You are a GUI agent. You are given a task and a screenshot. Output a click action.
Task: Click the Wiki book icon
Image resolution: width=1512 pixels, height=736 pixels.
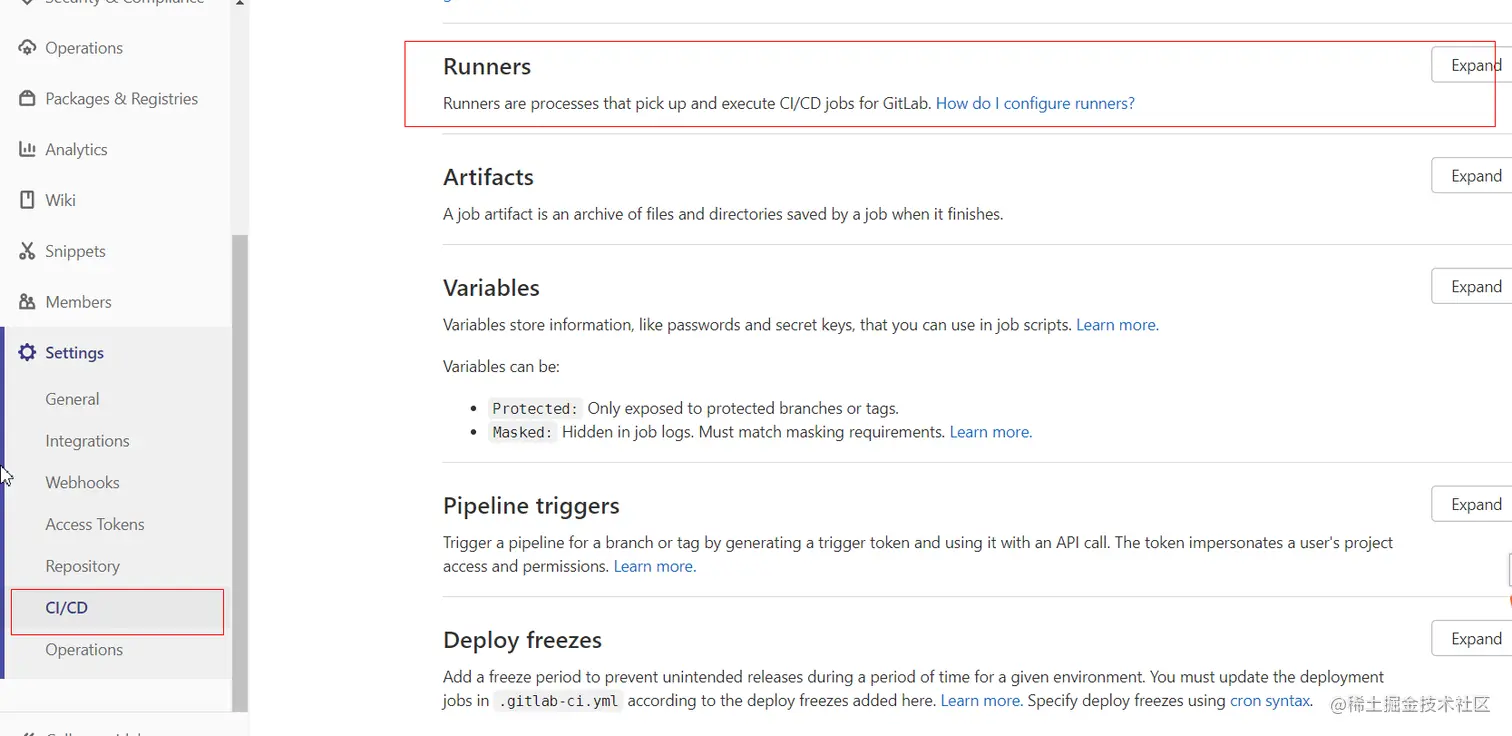click(27, 200)
